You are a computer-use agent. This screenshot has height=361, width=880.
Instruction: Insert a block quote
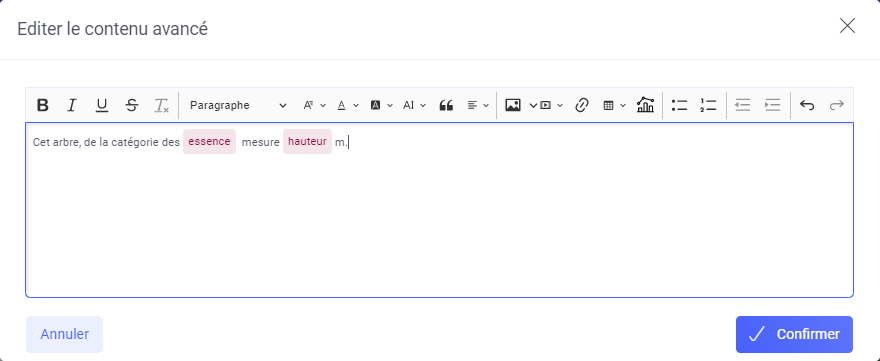point(446,105)
